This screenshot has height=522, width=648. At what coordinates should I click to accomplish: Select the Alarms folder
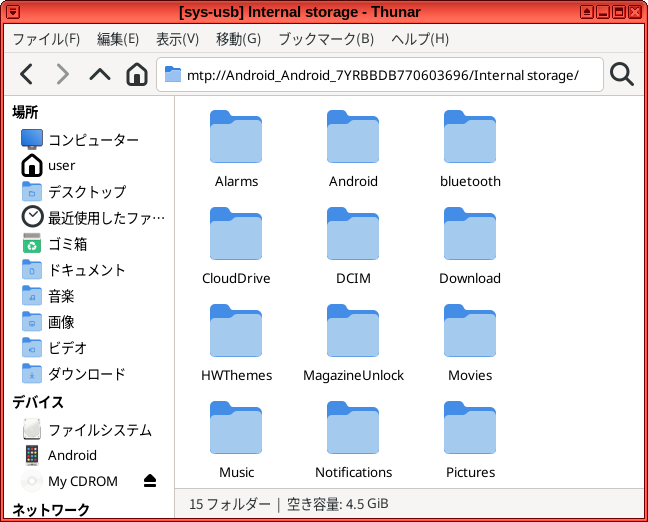tap(236, 149)
